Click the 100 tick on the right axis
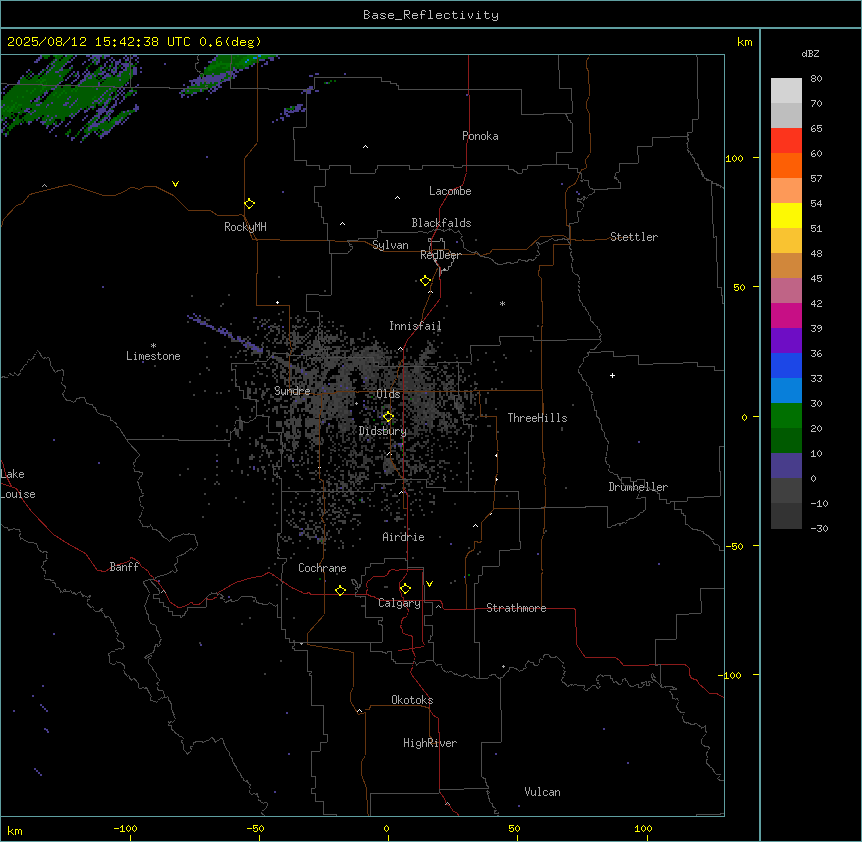 734,158
